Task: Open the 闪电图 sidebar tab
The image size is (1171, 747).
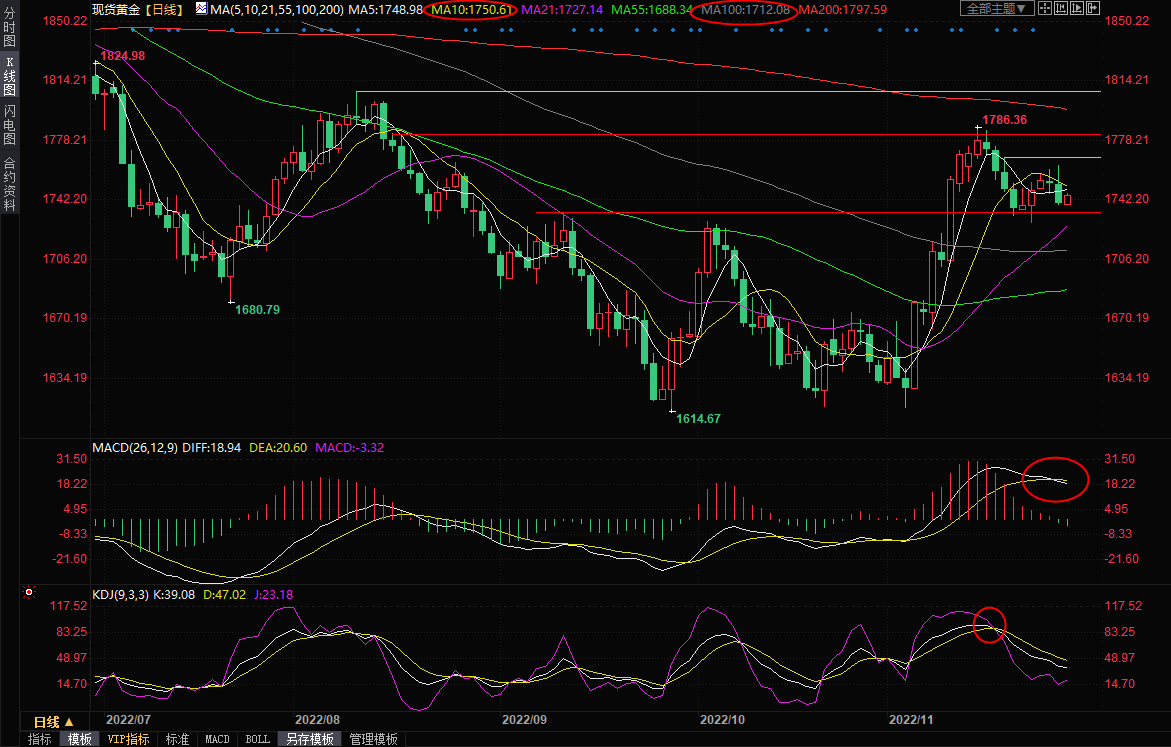Action: (9, 123)
